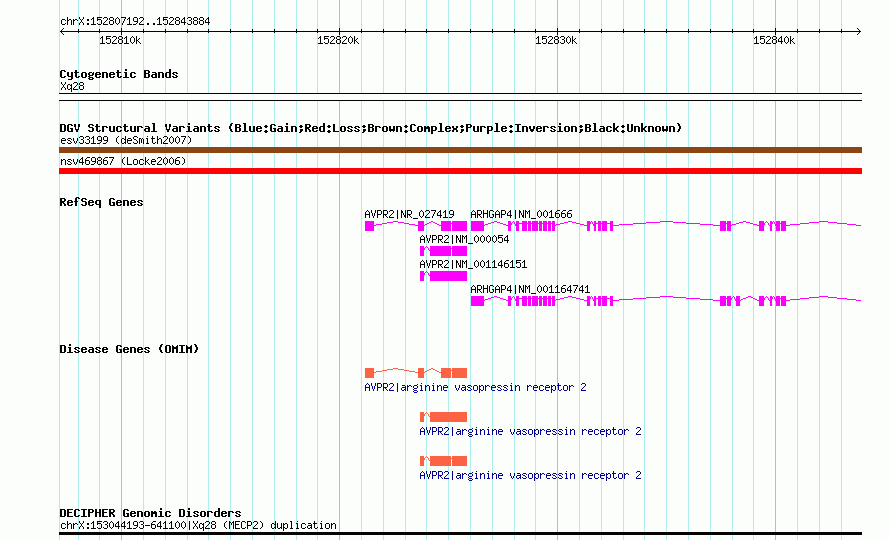This screenshot has width=890, height=540.
Task: Click the first OMIM AVPR2 orange gene glyph
Action: pyautogui.click(x=416, y=373)
